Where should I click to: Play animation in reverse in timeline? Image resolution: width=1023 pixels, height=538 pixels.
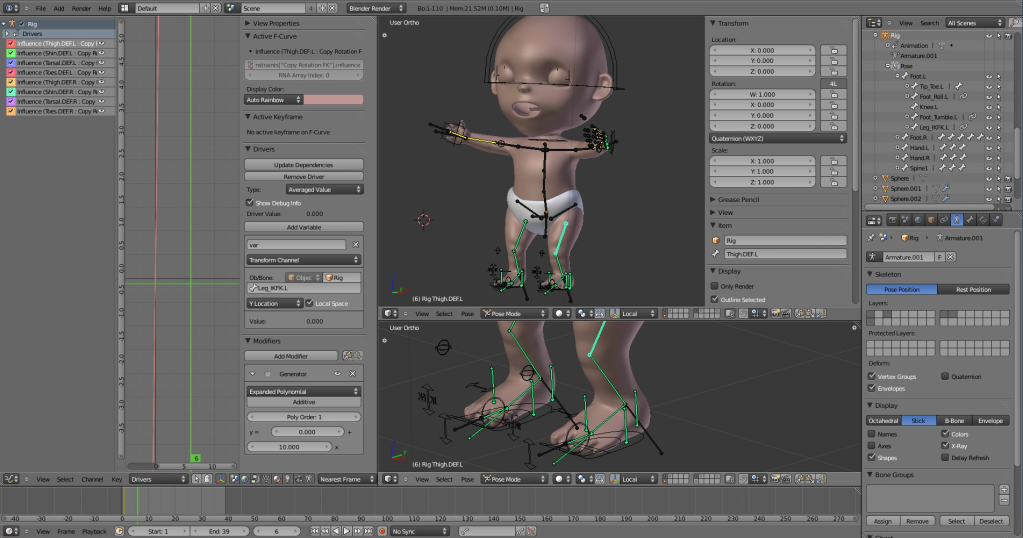coord(336,531)
